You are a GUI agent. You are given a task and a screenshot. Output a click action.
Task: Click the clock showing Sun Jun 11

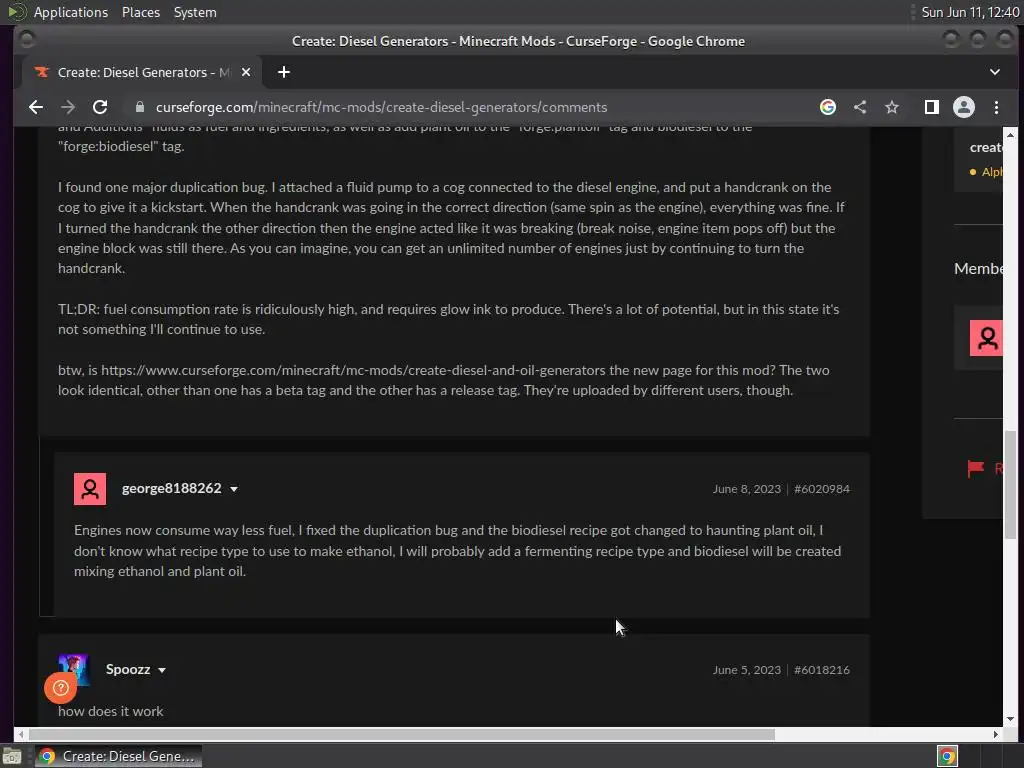click(x=970, y=12)
